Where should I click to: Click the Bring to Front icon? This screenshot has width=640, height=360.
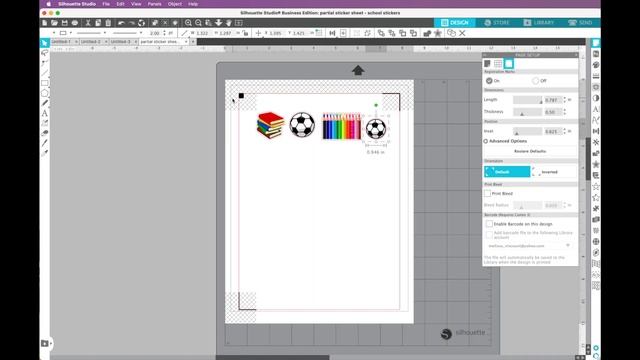(x=381, y=33)
